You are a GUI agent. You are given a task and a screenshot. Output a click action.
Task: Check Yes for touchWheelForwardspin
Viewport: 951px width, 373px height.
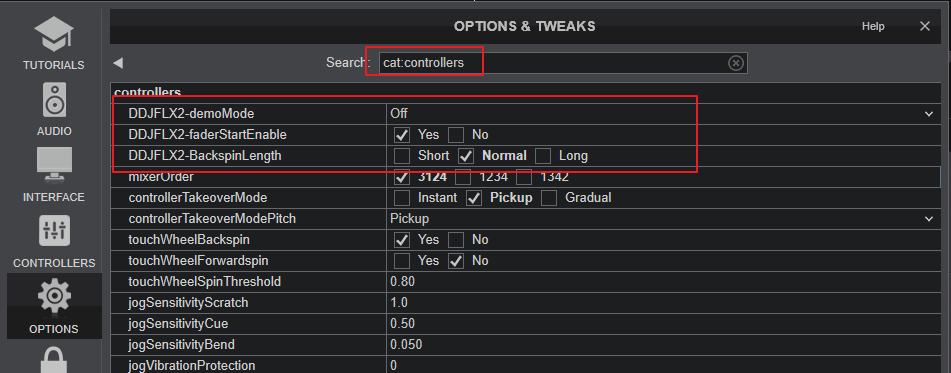[402, 261]
